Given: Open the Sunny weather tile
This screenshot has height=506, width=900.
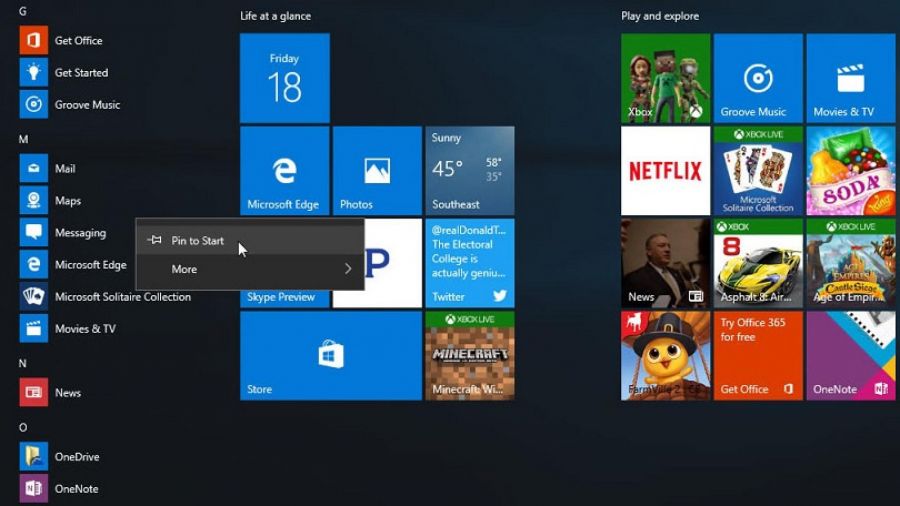Looking at the screenshot, I should (x=470, y=171).
